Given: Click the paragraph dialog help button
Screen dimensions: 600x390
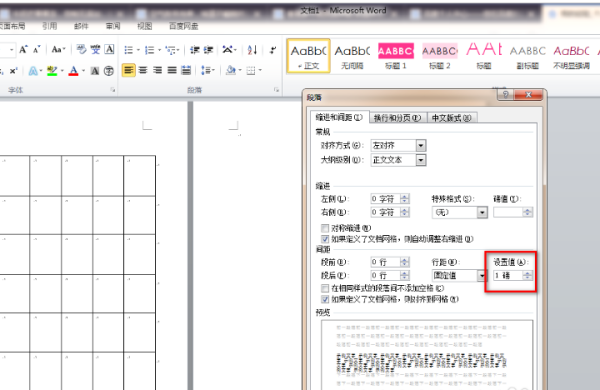Looking at the screenshot, I should pos(505,95).
